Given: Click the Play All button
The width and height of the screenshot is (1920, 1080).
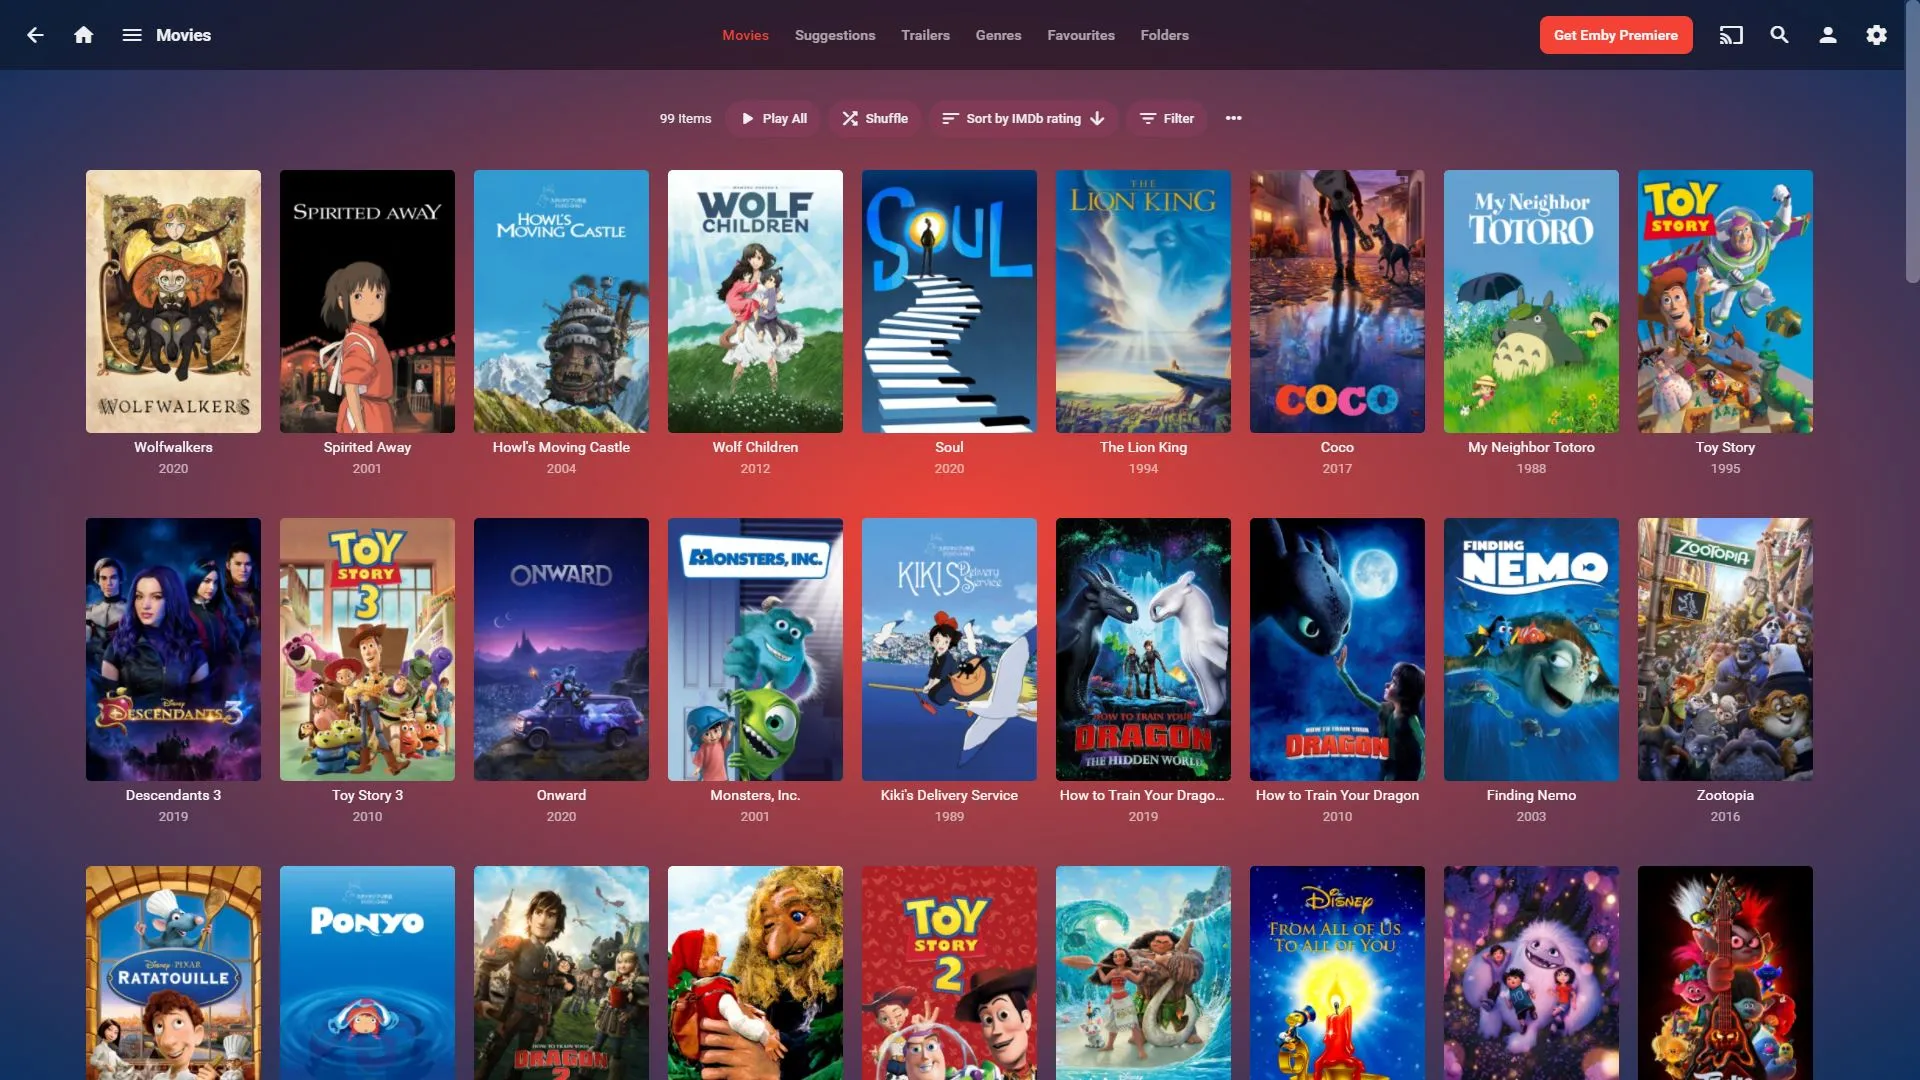Looking at the screenshot, I should (x=774, y=118).
